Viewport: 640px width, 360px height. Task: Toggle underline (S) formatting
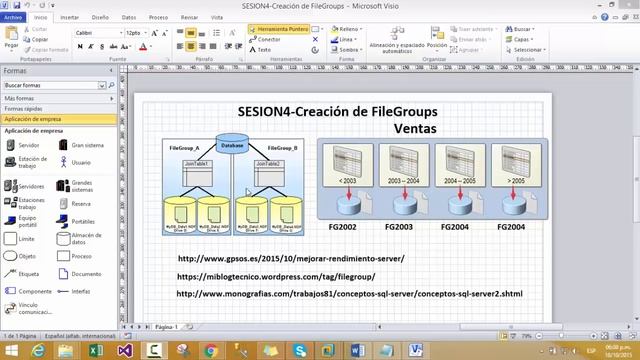pos(102,47)
